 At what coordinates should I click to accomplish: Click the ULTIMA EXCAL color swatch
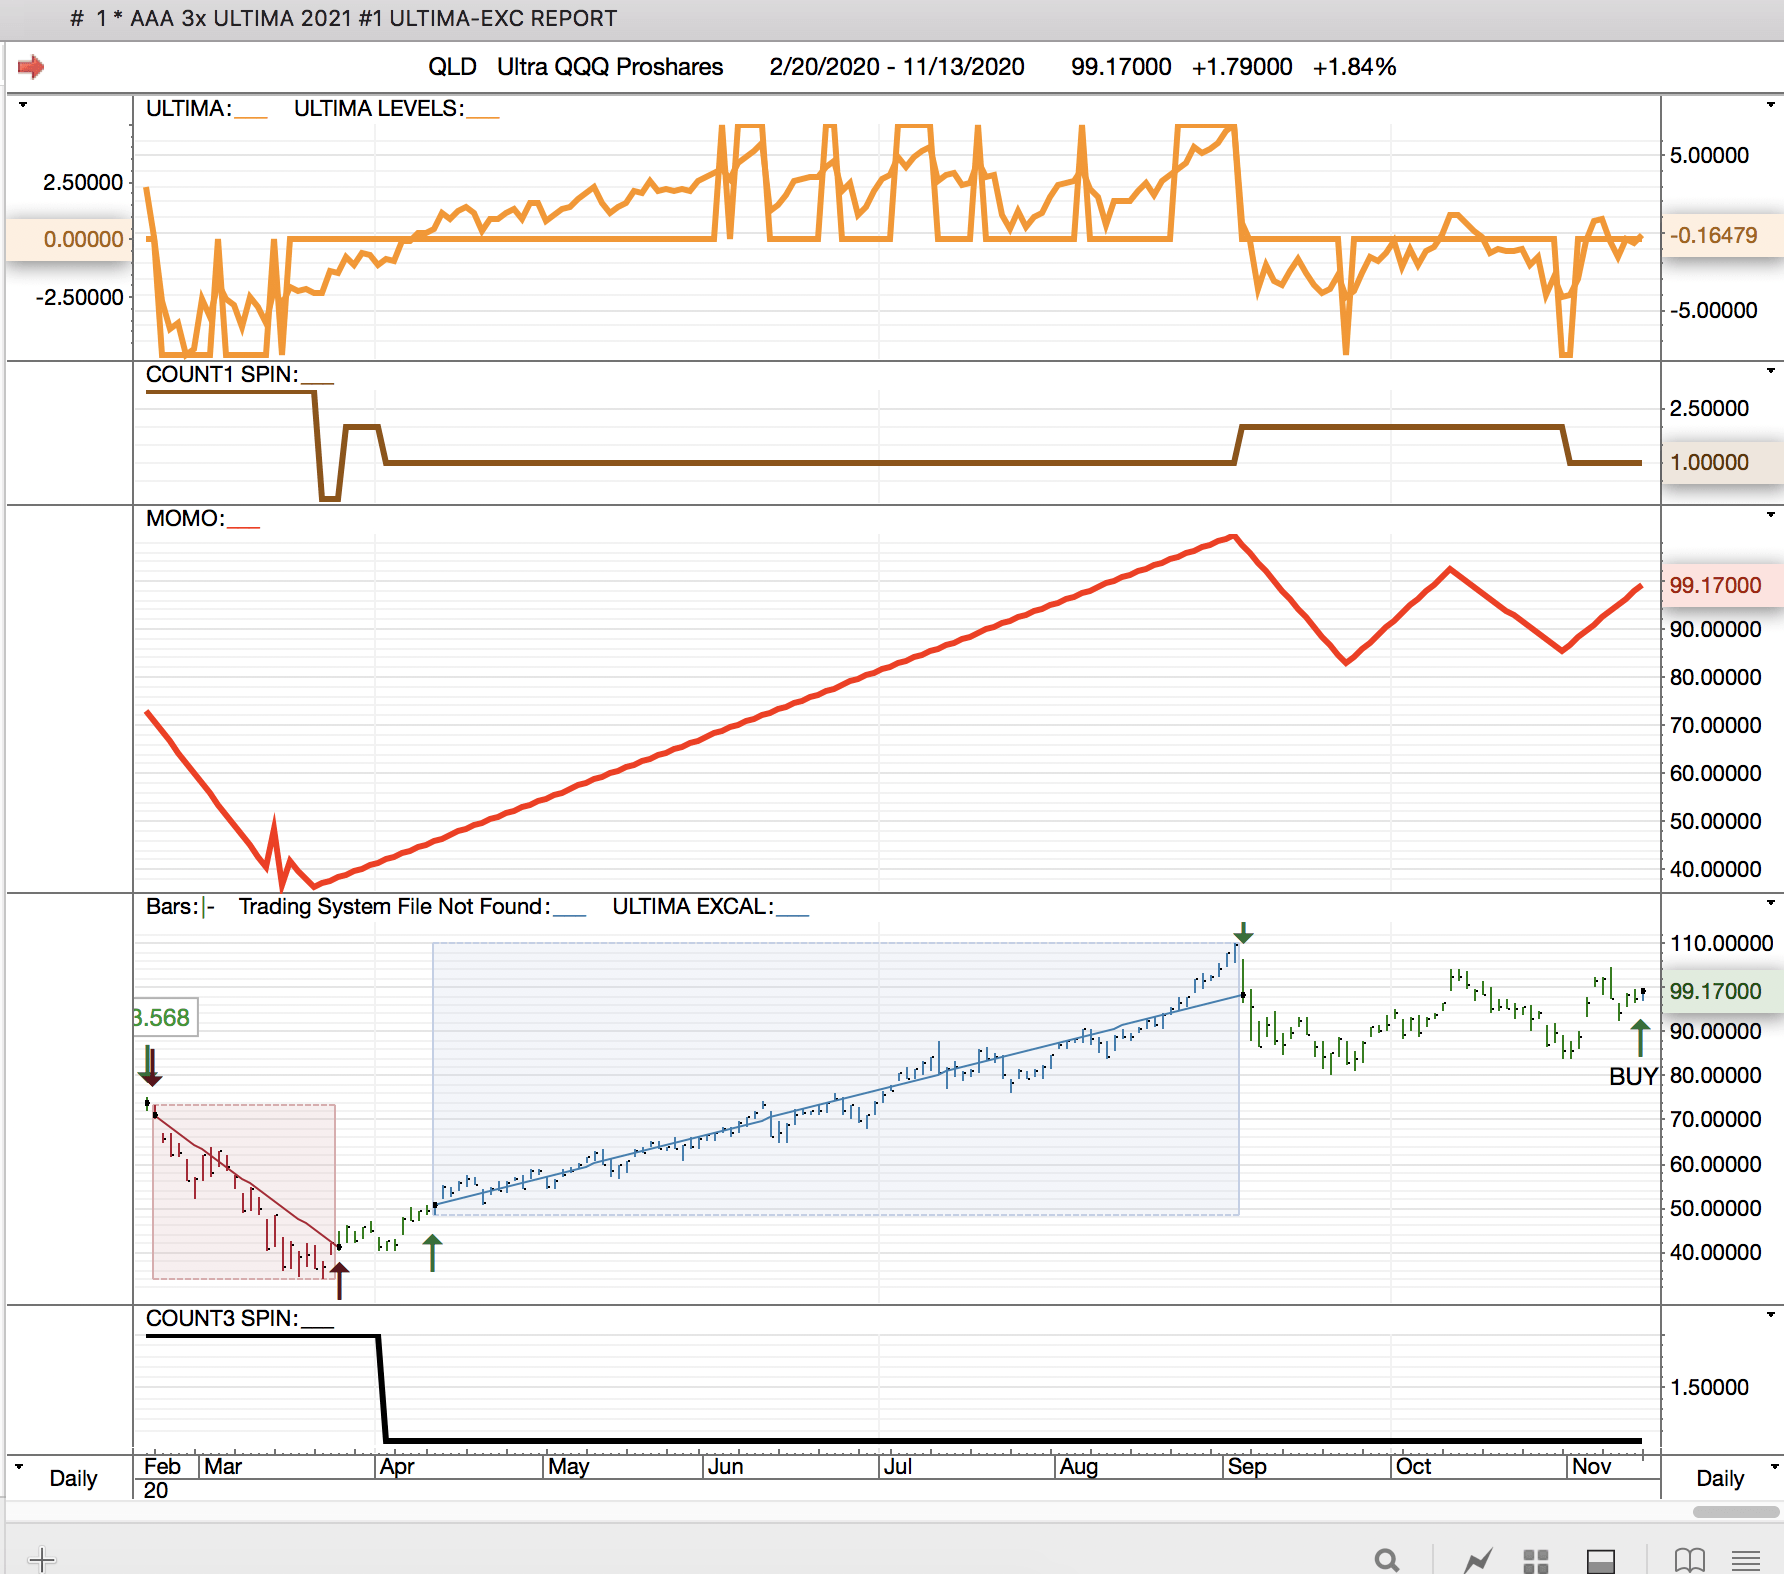[x=793, y=914]
